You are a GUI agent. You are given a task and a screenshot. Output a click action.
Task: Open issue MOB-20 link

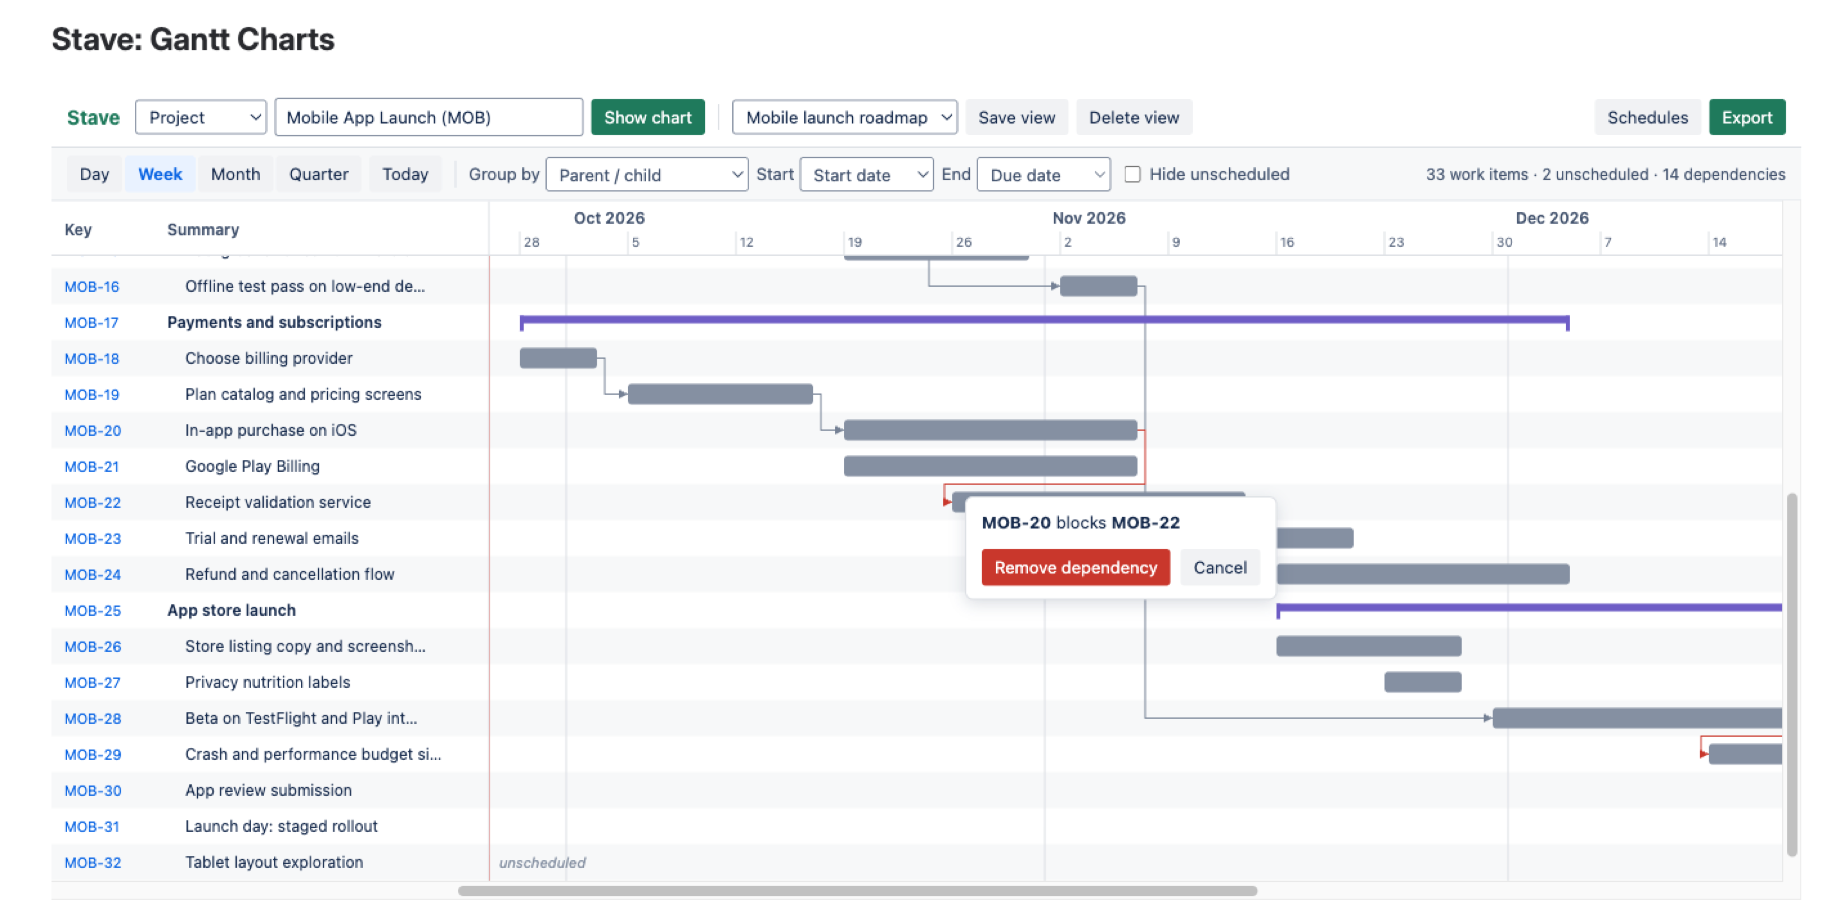pyautogui.click(x=93, y=430)
